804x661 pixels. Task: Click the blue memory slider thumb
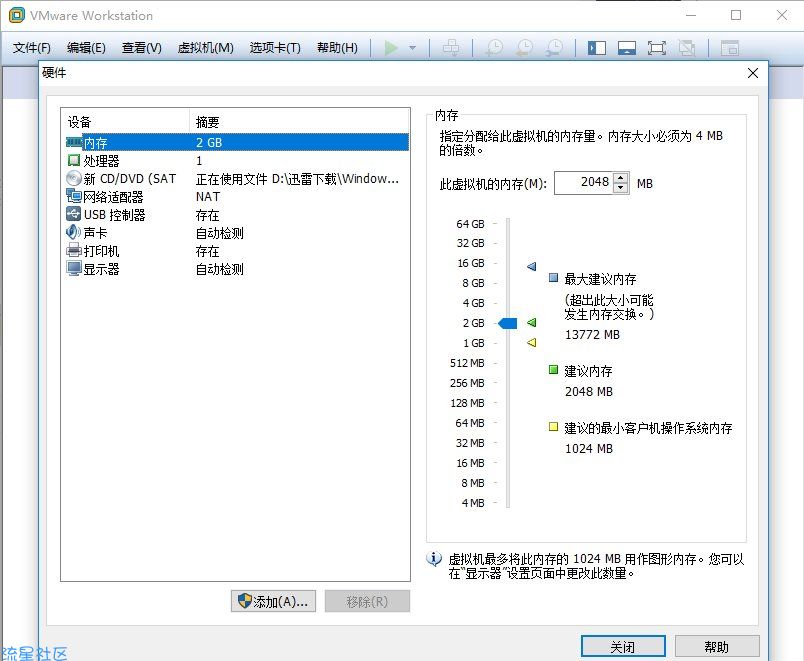(508, 323)
